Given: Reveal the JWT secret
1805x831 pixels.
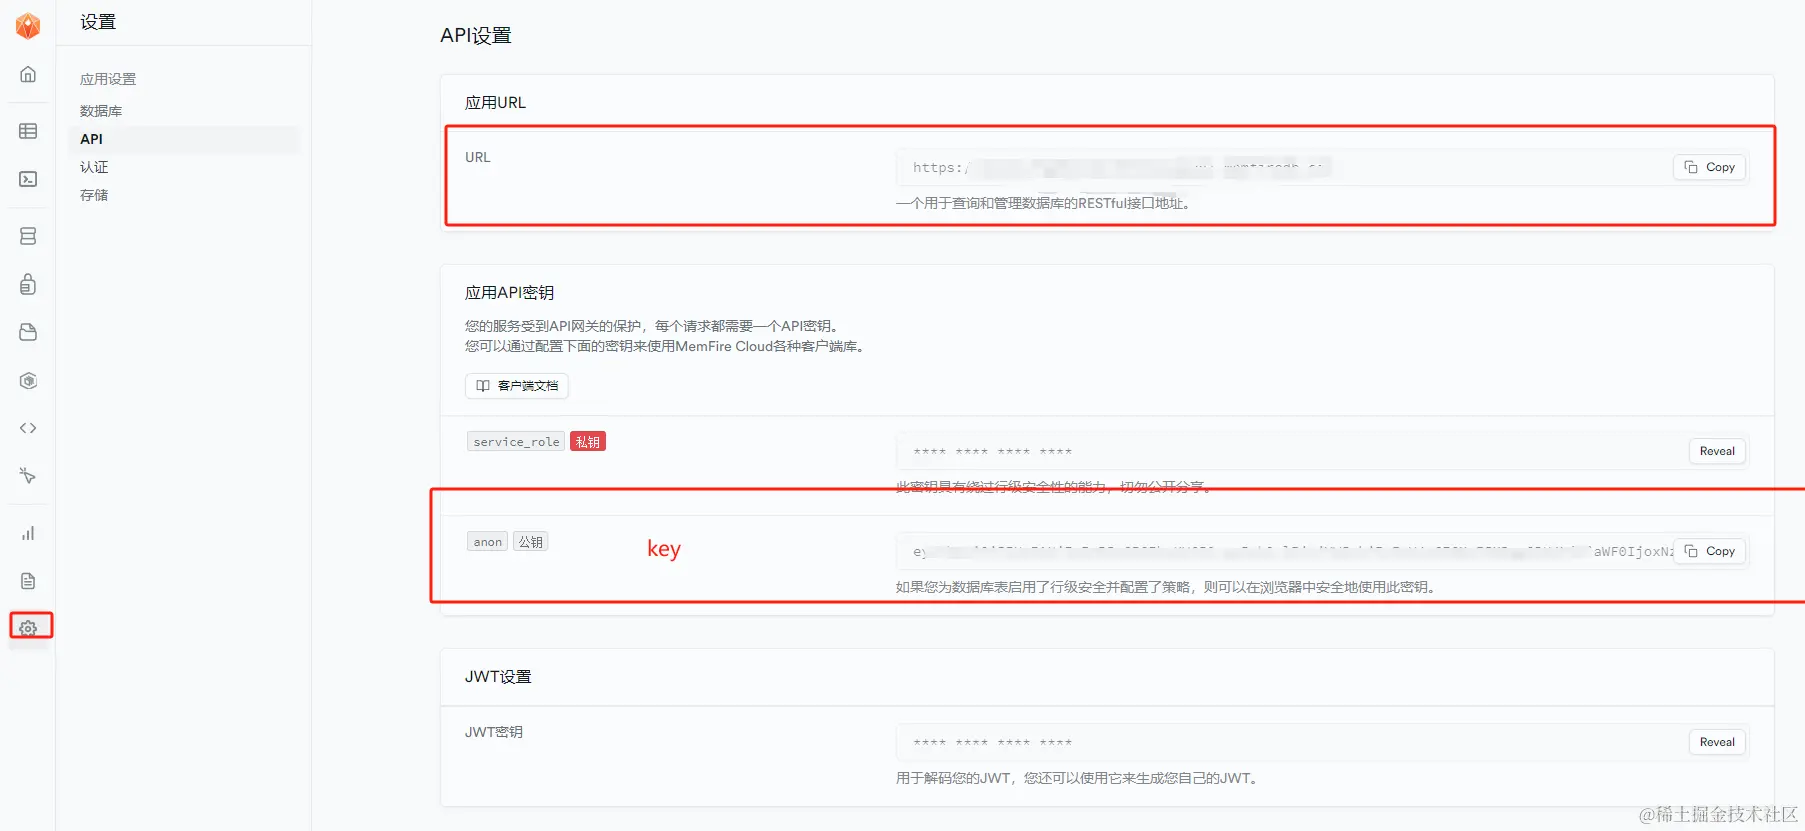Looking at the screenshot, I should pos(1717,742).
